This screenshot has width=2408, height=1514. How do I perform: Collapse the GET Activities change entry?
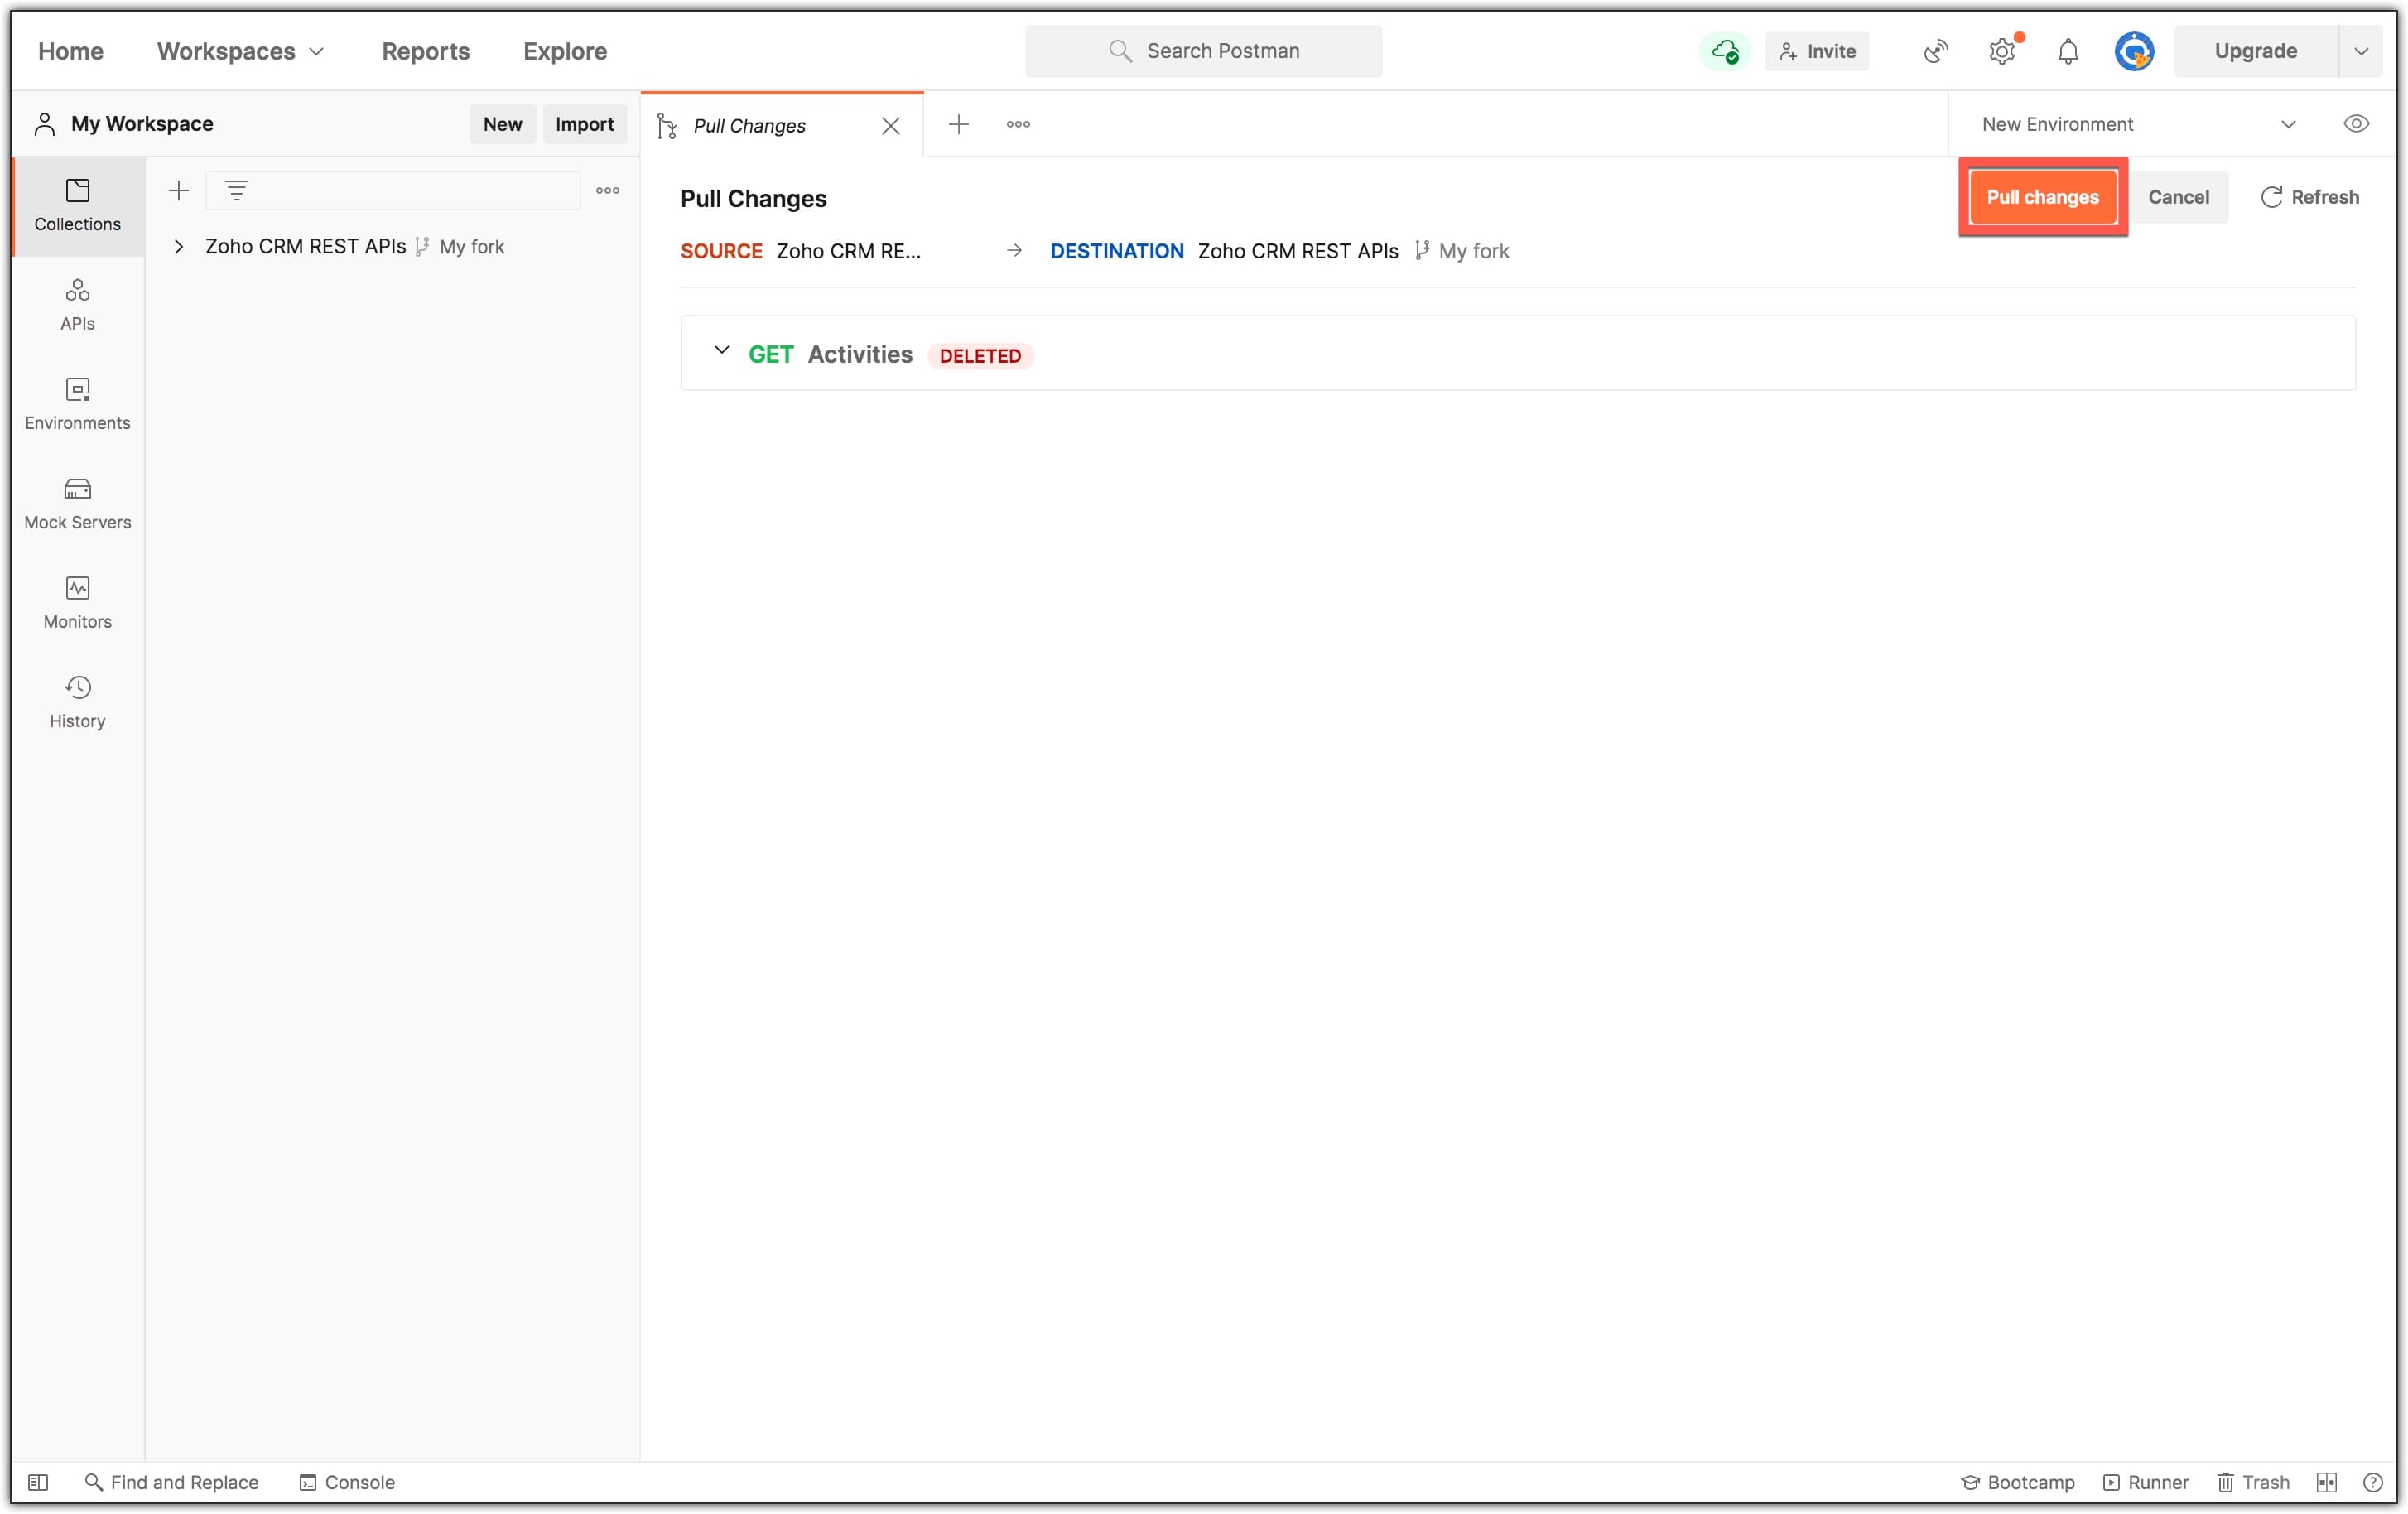point(721,351)
